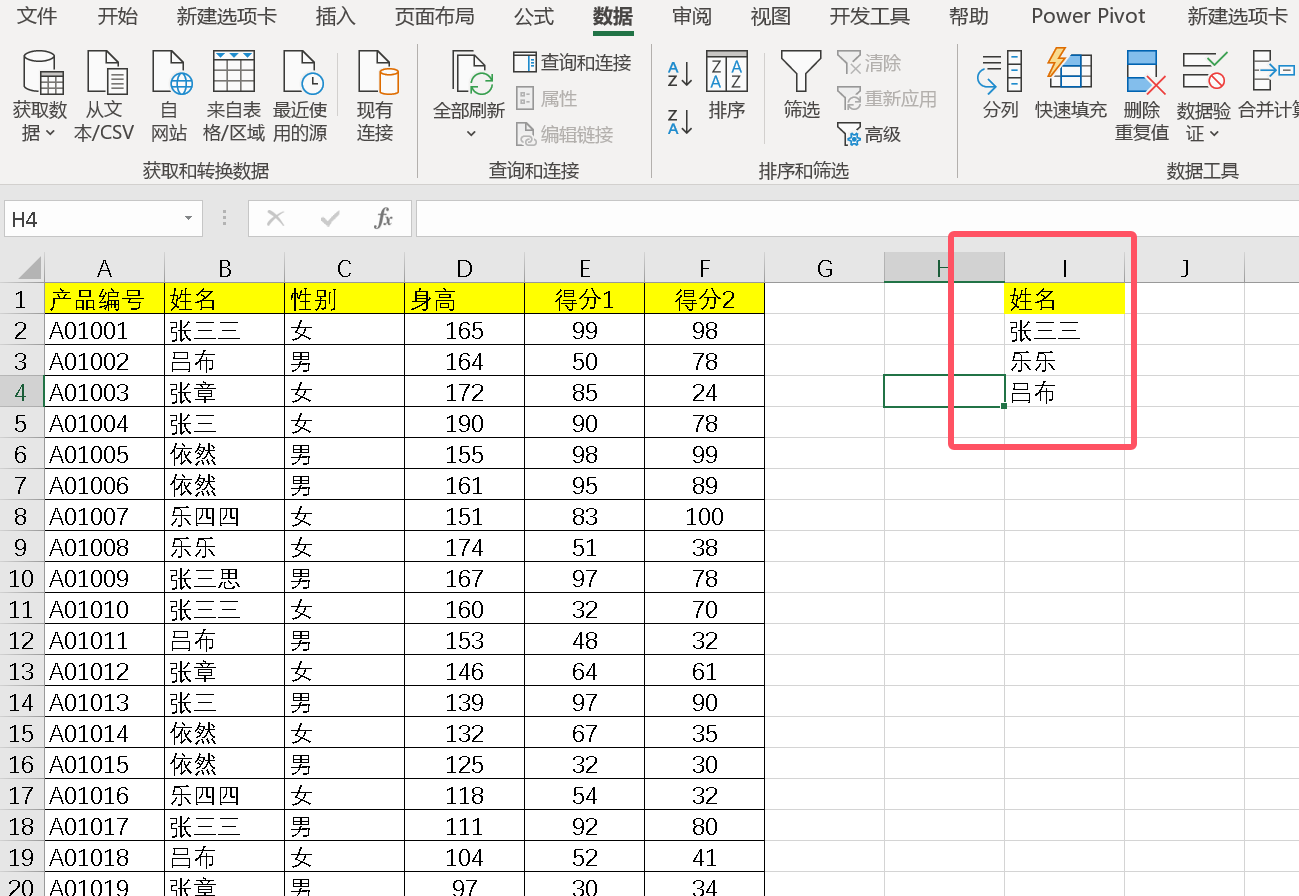1299x896 pixels.
Task: Expand the 全部刷新 dropdown arrow
Action: click(471, 134)
